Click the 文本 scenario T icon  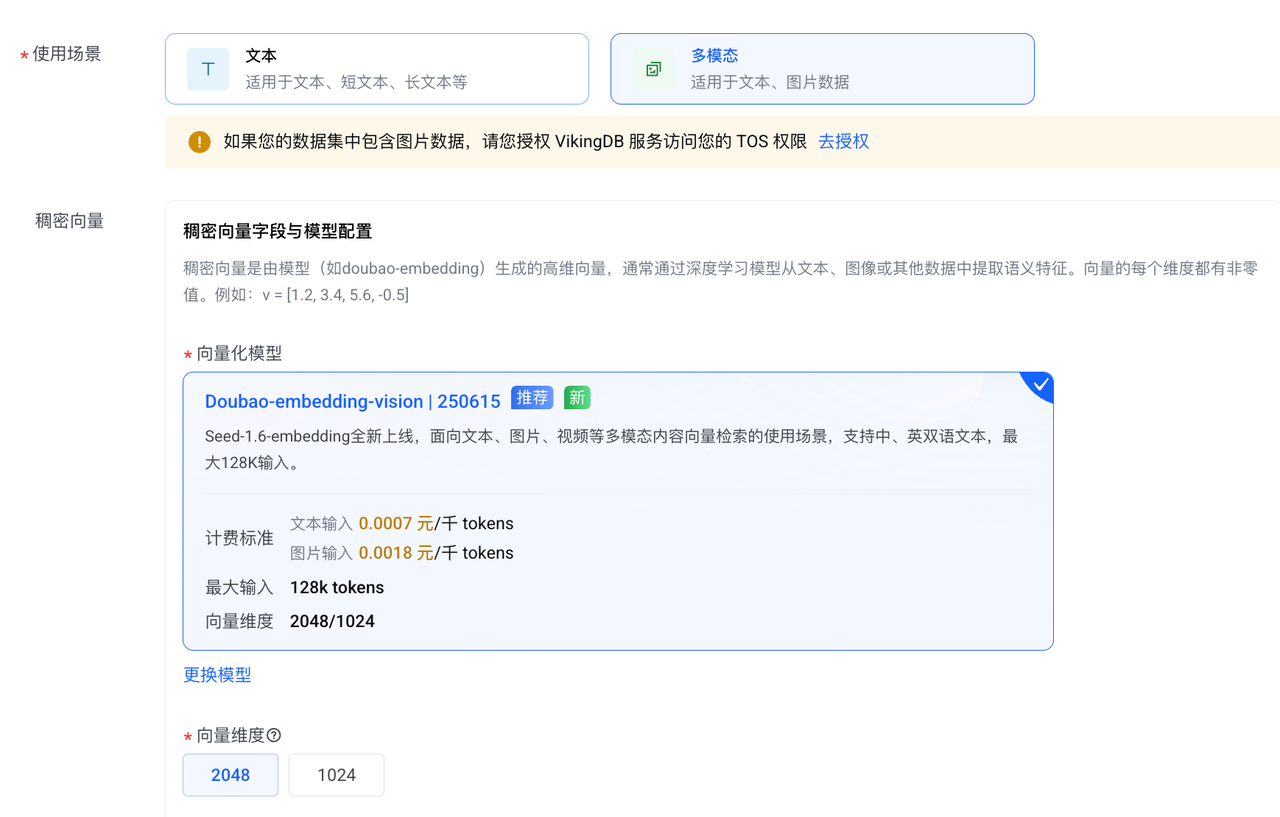[x=208, y=69]
